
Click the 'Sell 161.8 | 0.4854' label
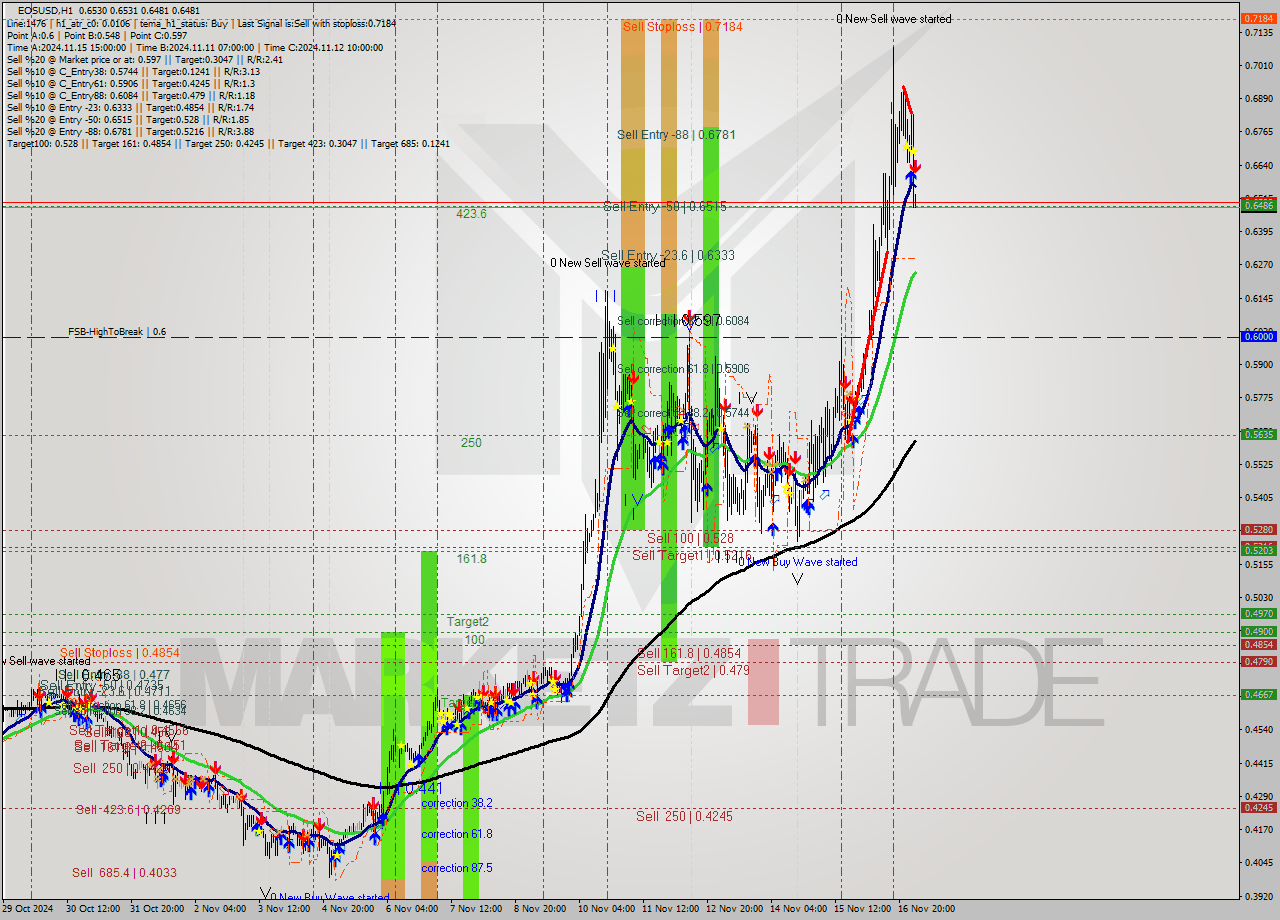tap(689, 654)
